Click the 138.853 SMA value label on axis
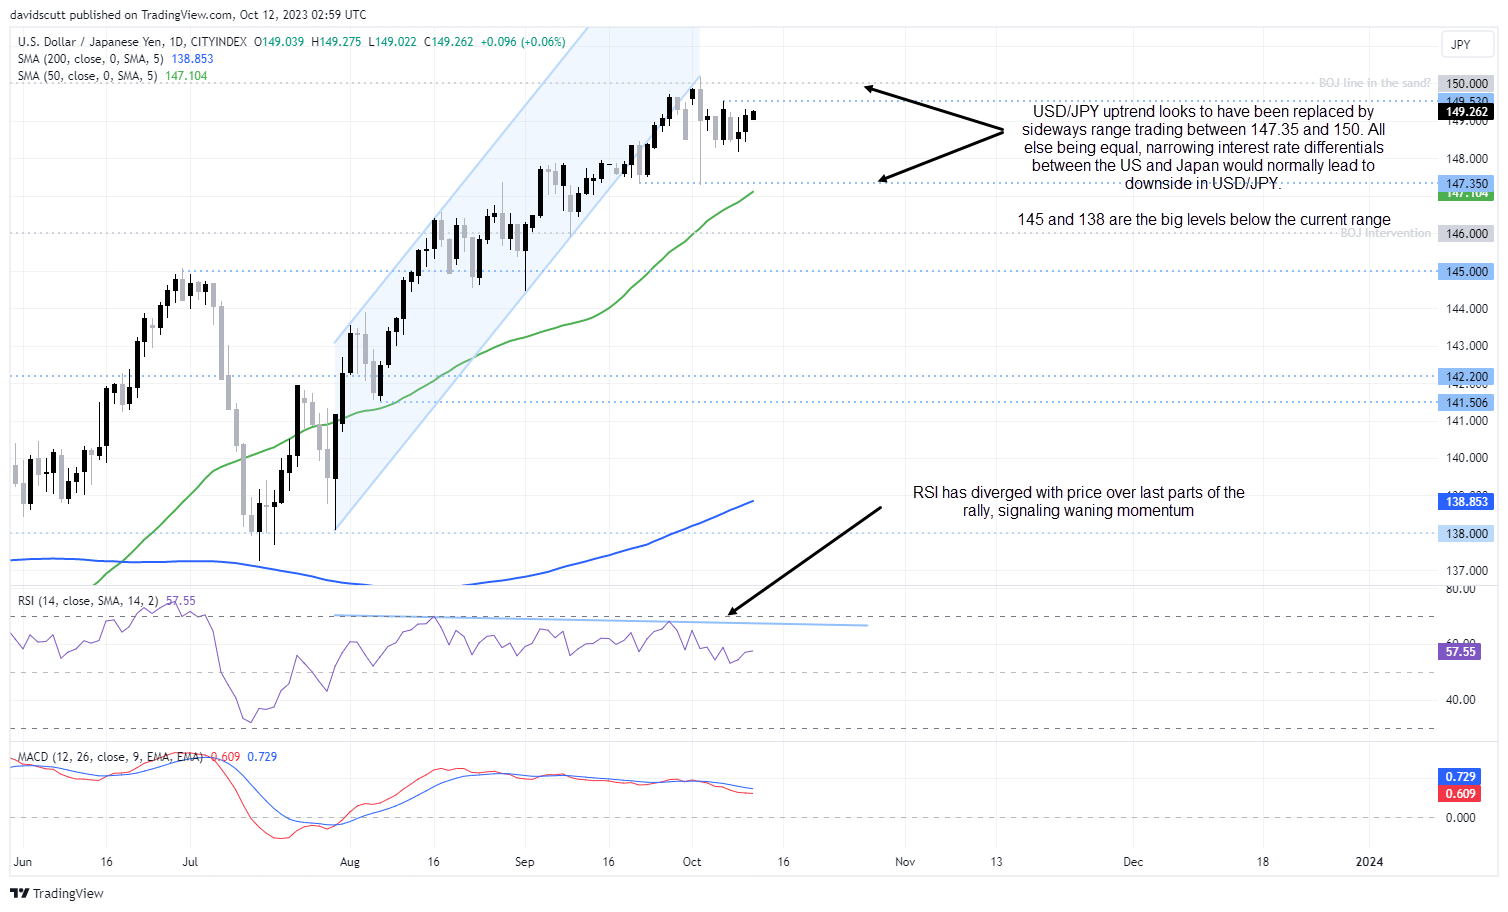 1467,501
